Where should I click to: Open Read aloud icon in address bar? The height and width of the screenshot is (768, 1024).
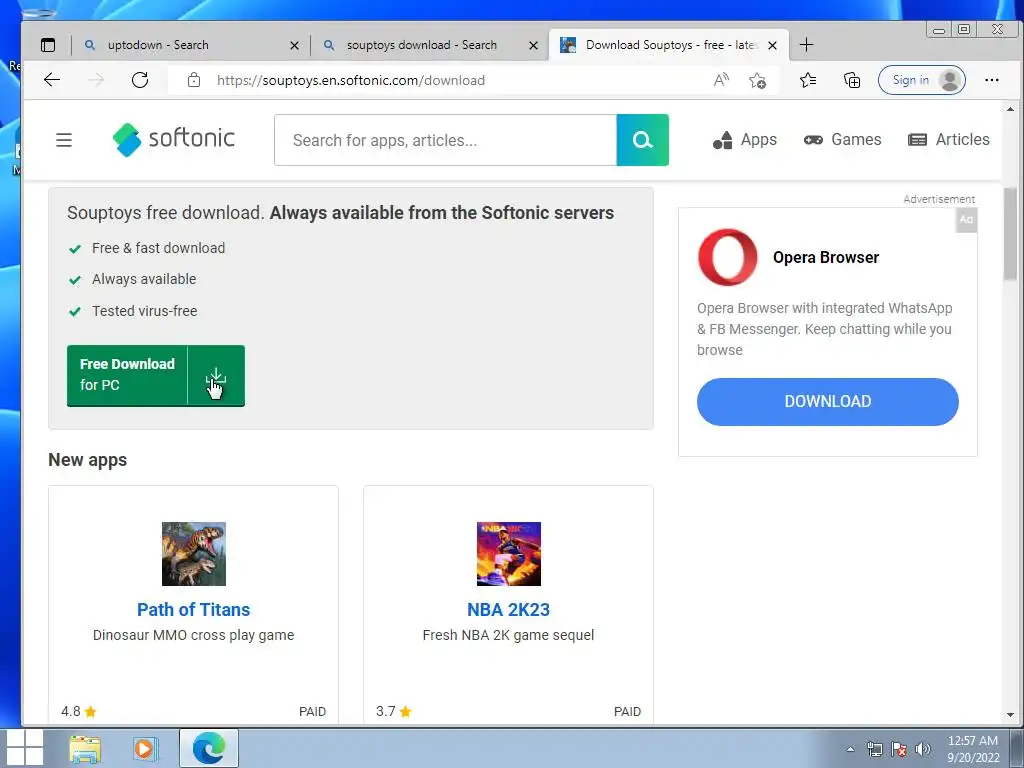[x=721, y=80]
